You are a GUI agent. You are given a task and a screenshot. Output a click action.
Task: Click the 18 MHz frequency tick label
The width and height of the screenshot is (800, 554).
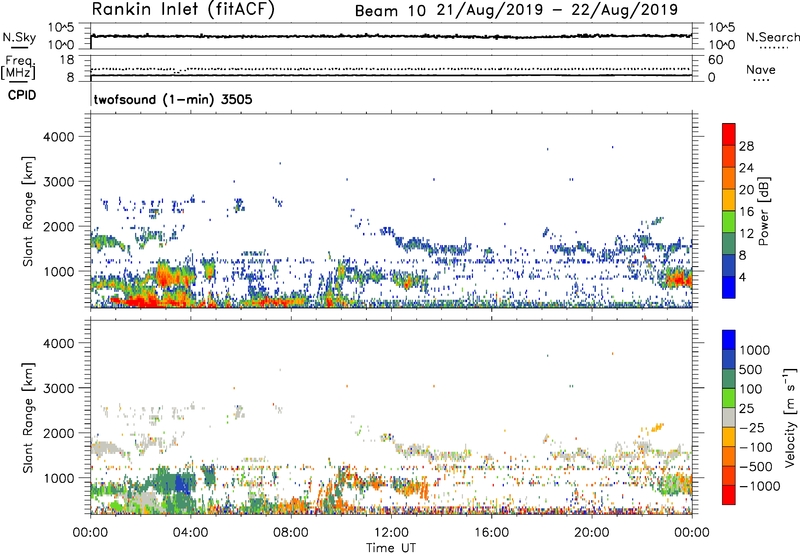66,60
